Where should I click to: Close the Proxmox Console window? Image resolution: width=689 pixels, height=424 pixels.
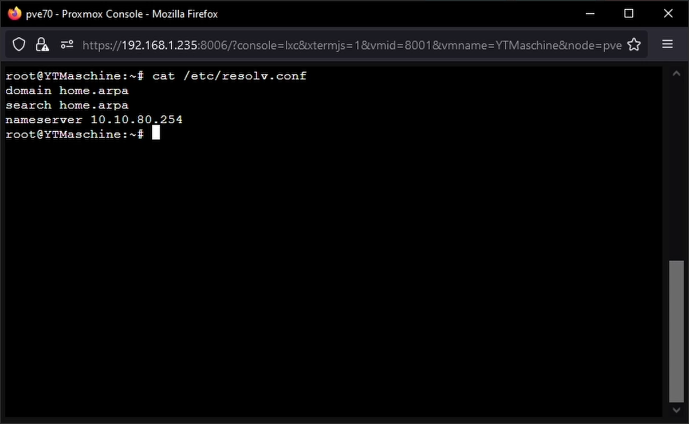coord(668,14)
